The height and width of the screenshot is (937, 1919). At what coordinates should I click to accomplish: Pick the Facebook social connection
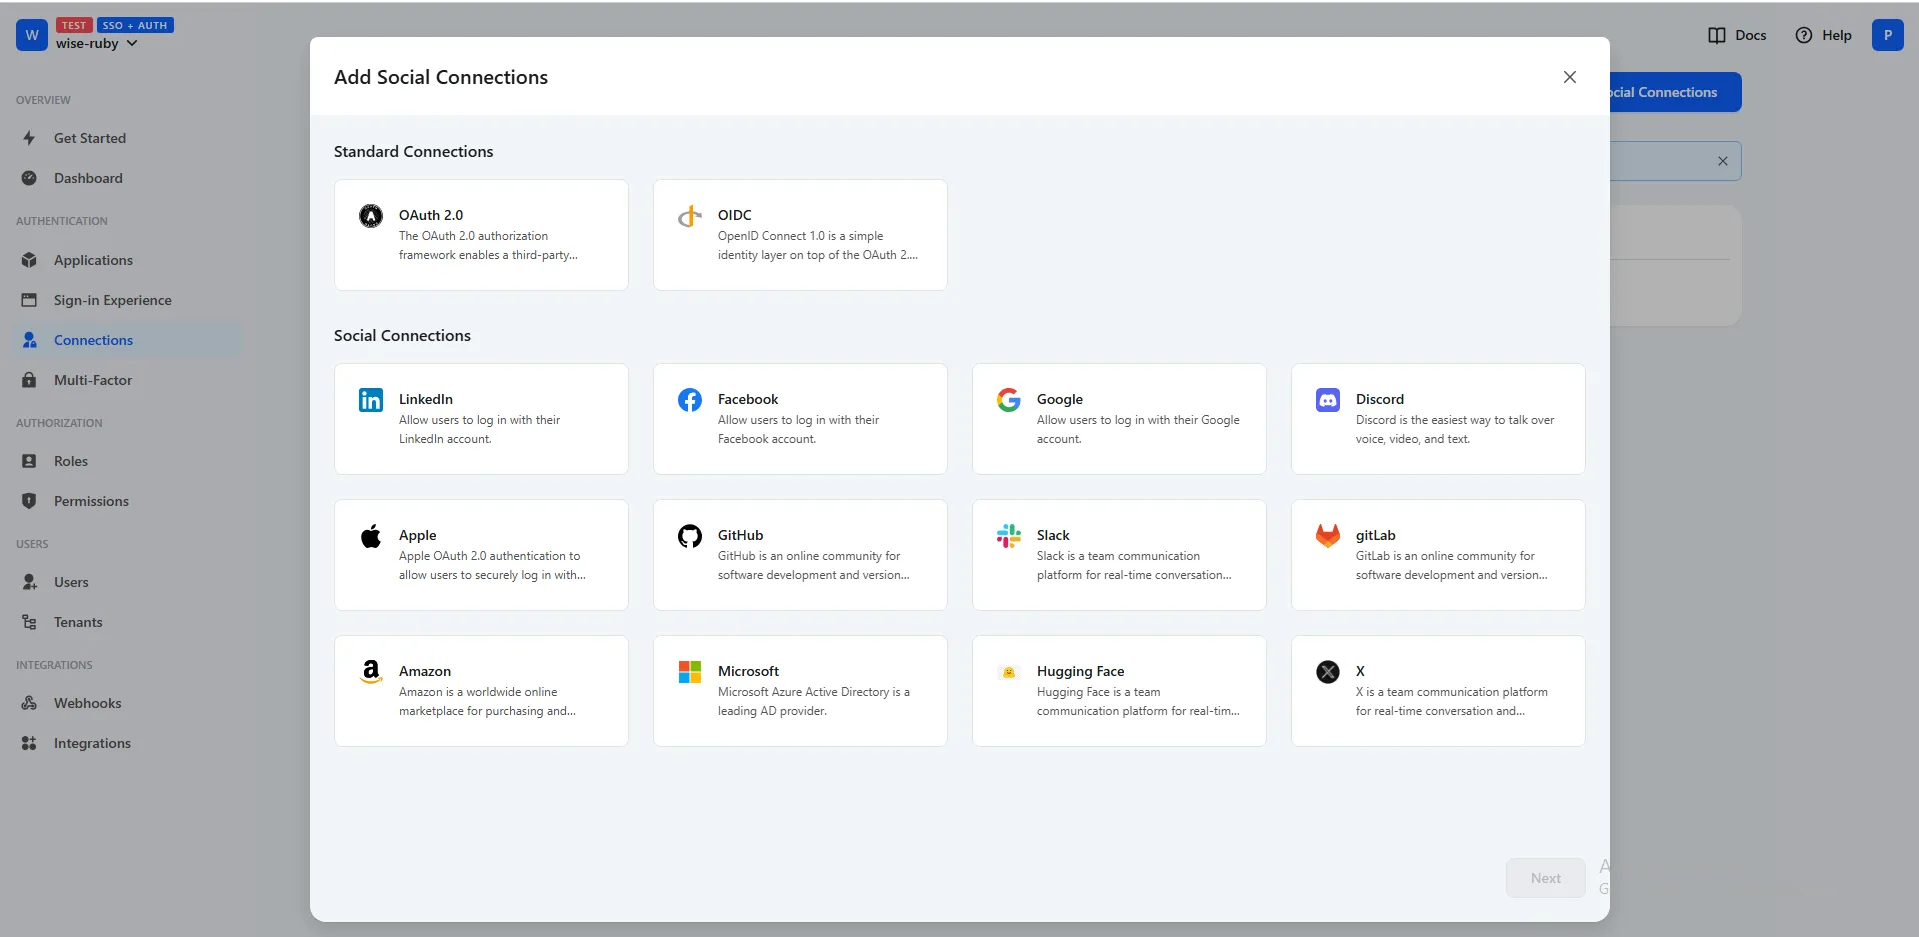pyautogui.click(x=799, y=418)
